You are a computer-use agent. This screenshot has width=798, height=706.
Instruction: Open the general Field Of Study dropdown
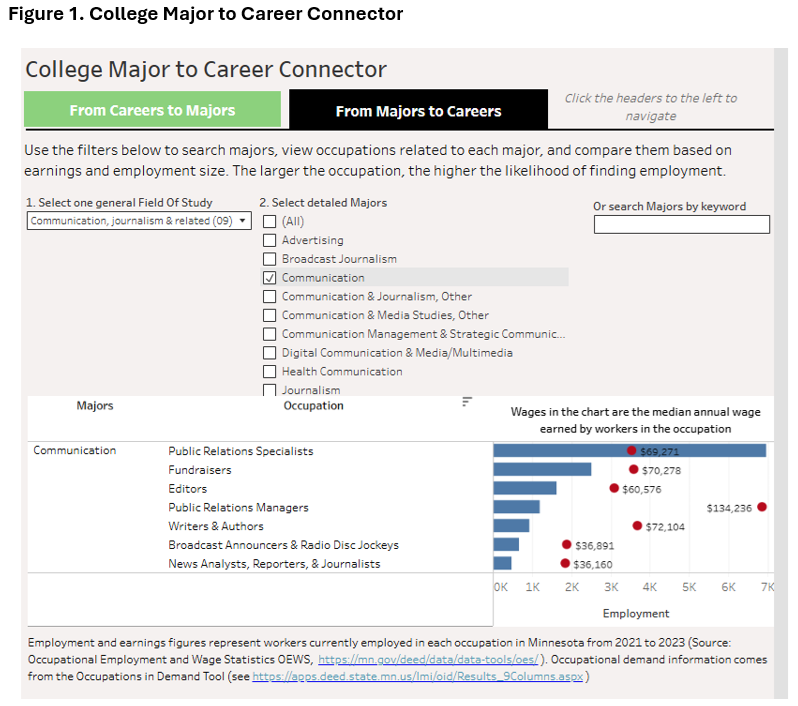(140, 221)
